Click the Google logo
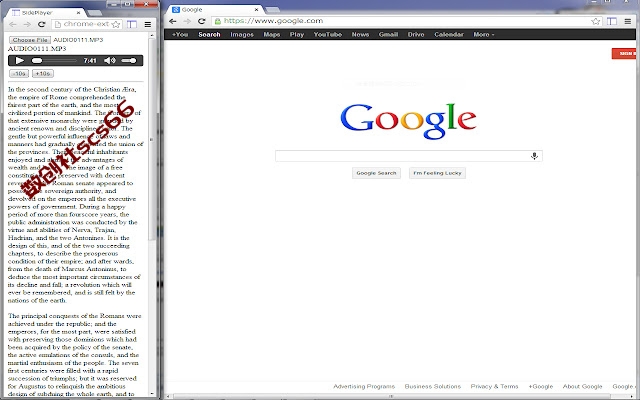The height and width of the screenshot is (400, 640). [408, 120]
